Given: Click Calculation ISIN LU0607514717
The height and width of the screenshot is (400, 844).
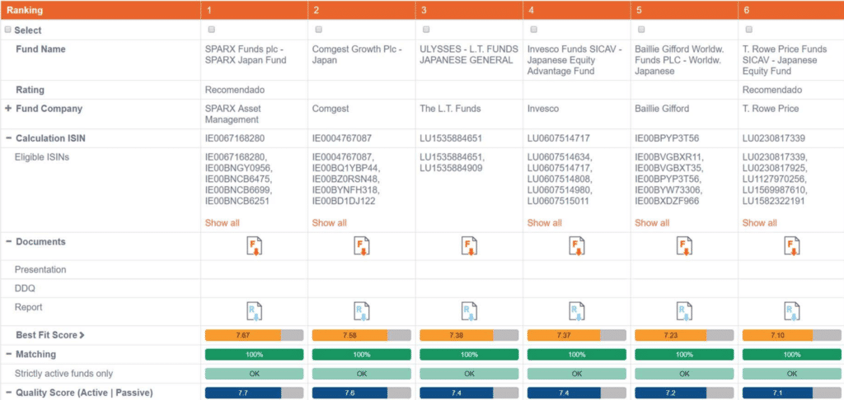Looking at the screenshot, I should [x=558, y=138].
